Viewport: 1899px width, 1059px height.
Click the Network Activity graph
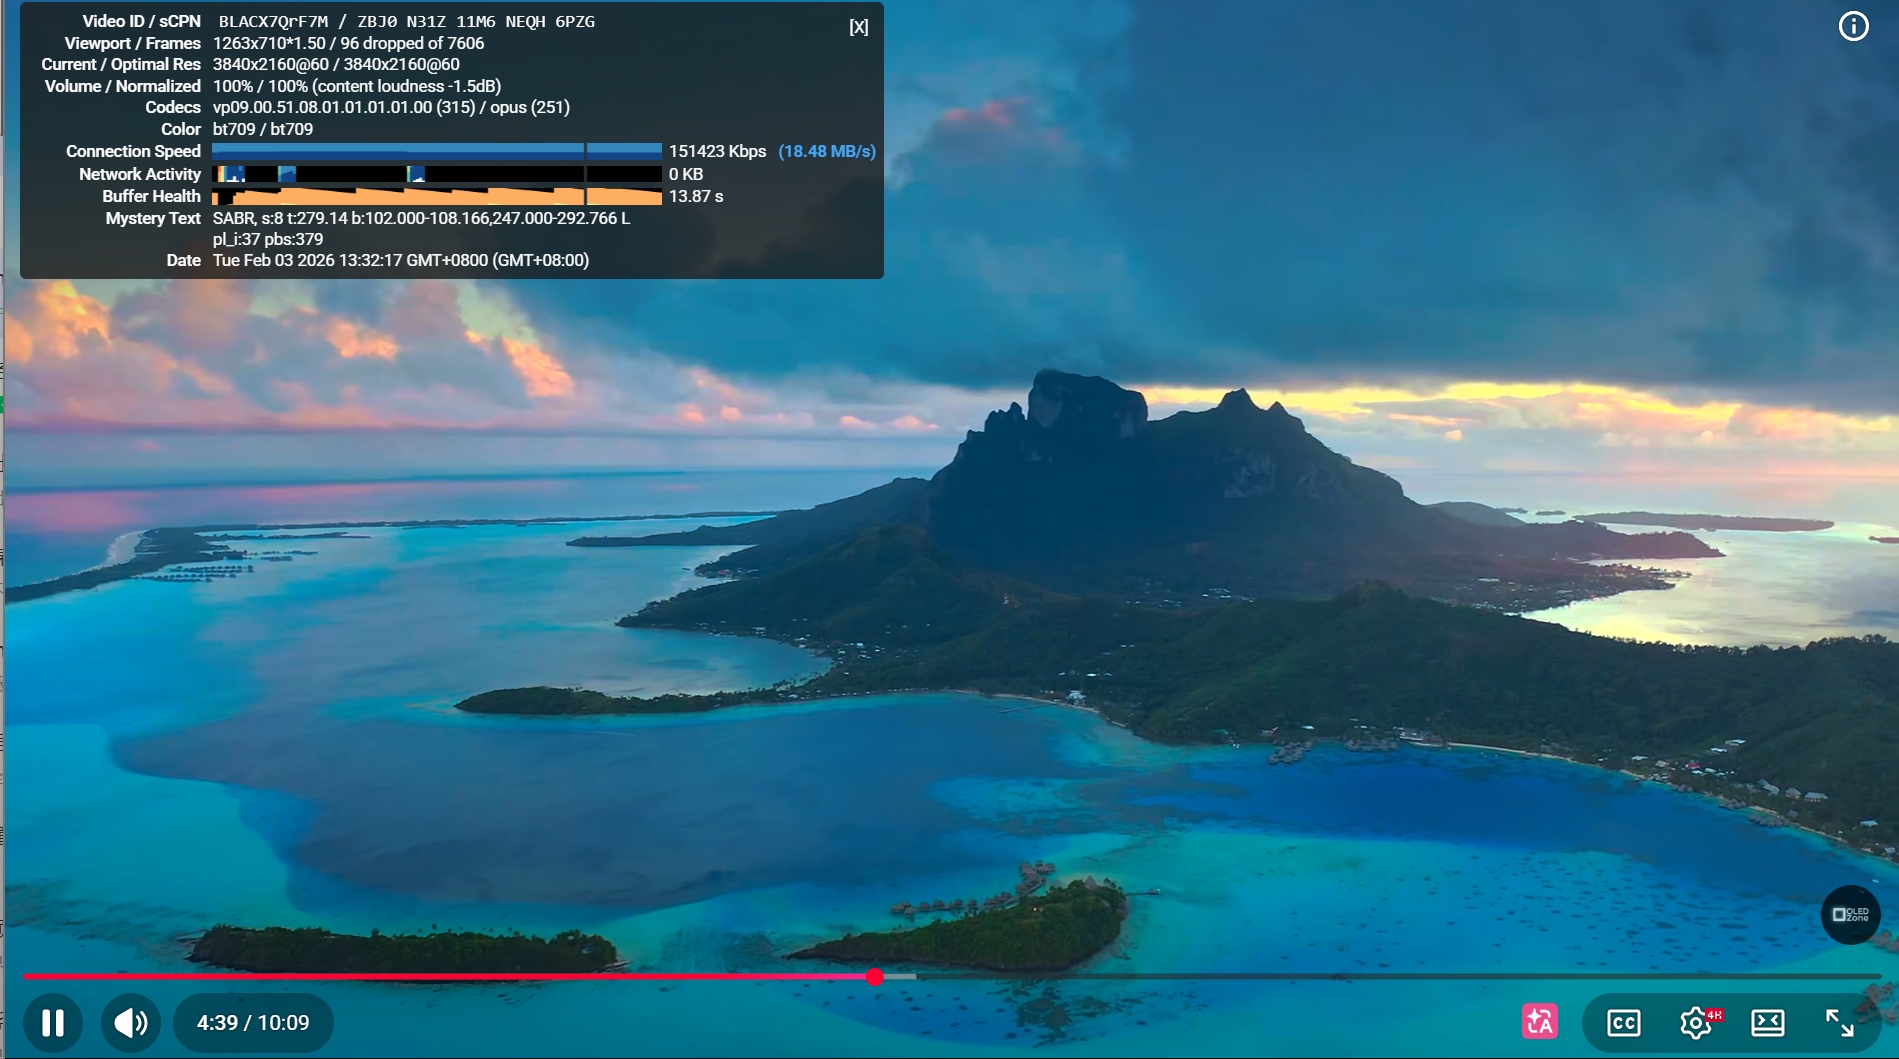[x=437, y=174]
